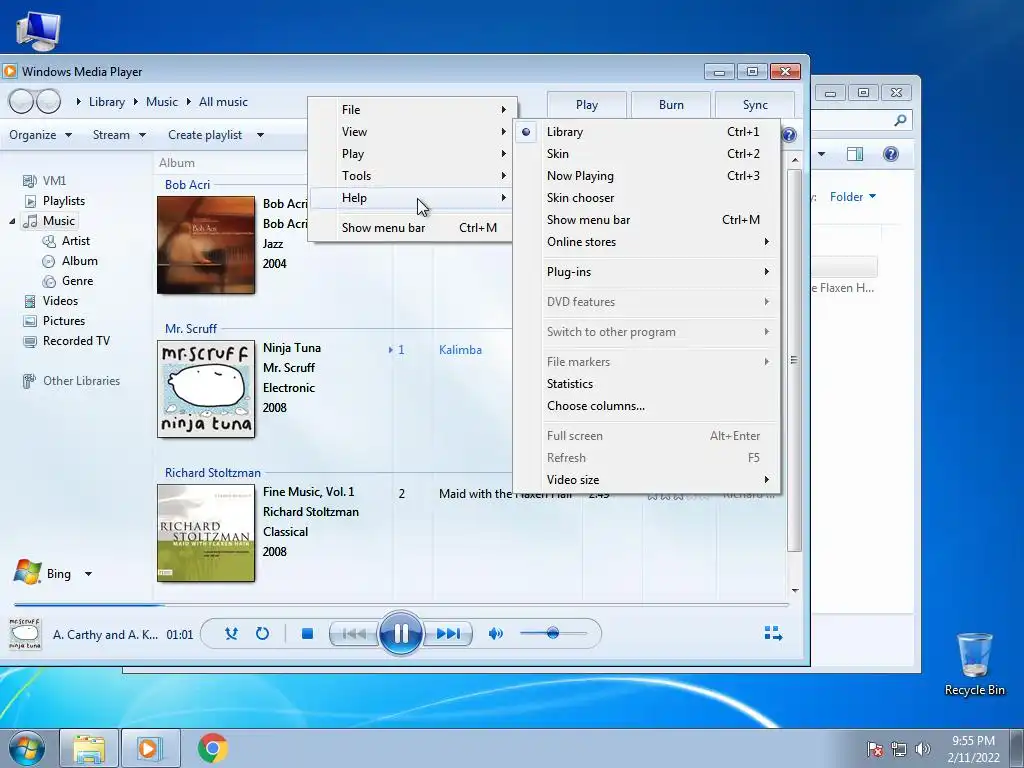1024x768 pixels.
Task: Launch Google Chrome from the taskbar
Action: click(213, 748)
